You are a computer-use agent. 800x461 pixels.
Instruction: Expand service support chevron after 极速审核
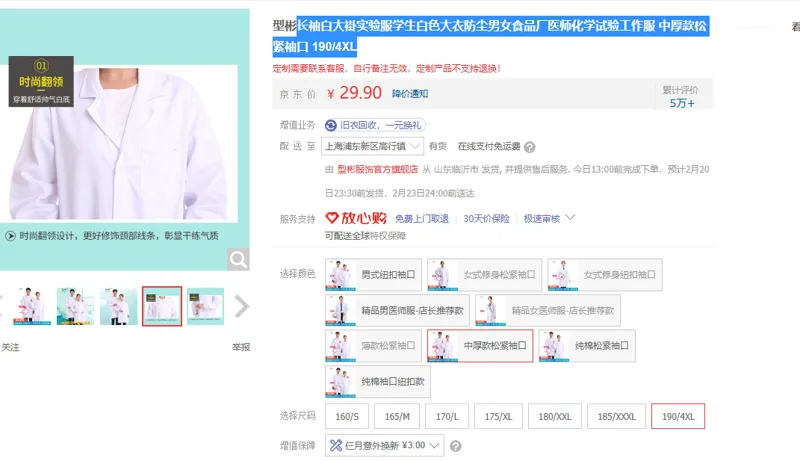tap(570, 218)
